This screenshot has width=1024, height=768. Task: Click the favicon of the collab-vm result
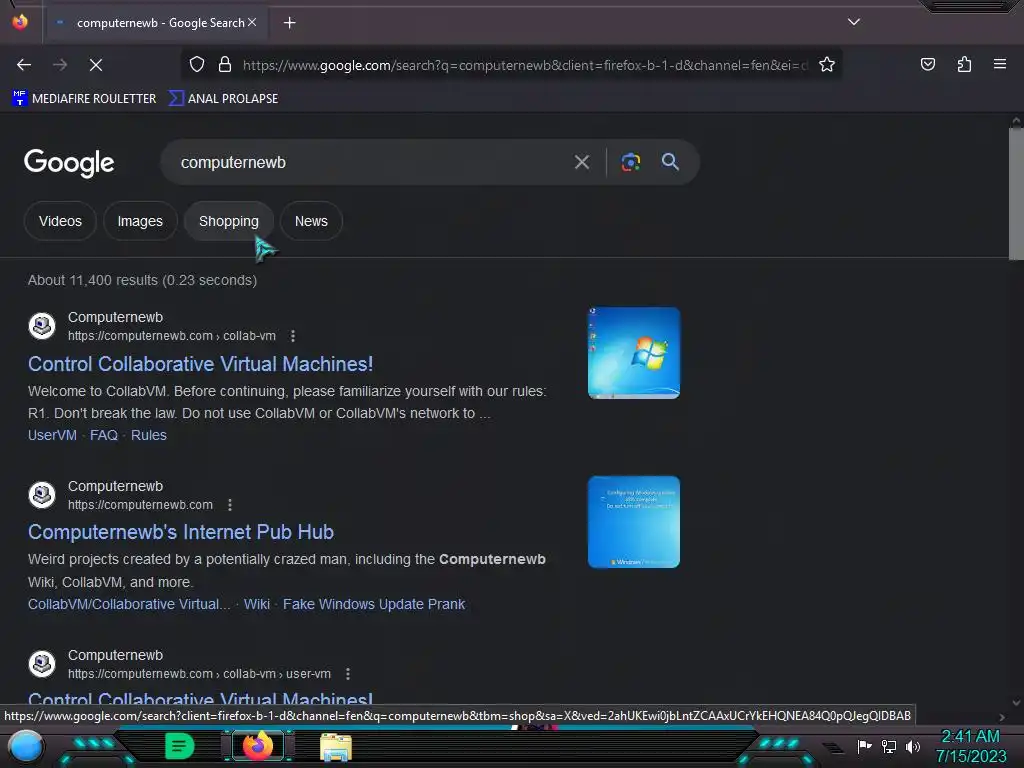(42, 326)
